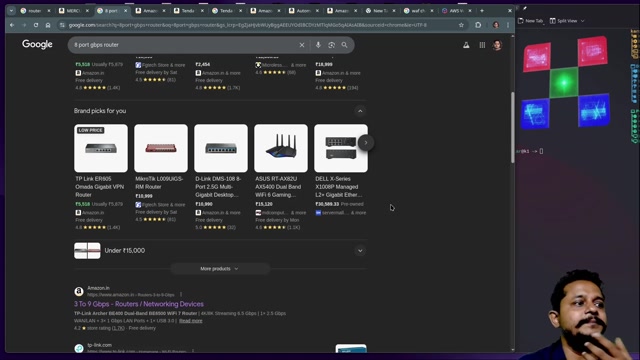The height and width of the screenshot is (360, 640).
Task: Bookmark this page with the star icon
Action: click(x=461, y=25)
